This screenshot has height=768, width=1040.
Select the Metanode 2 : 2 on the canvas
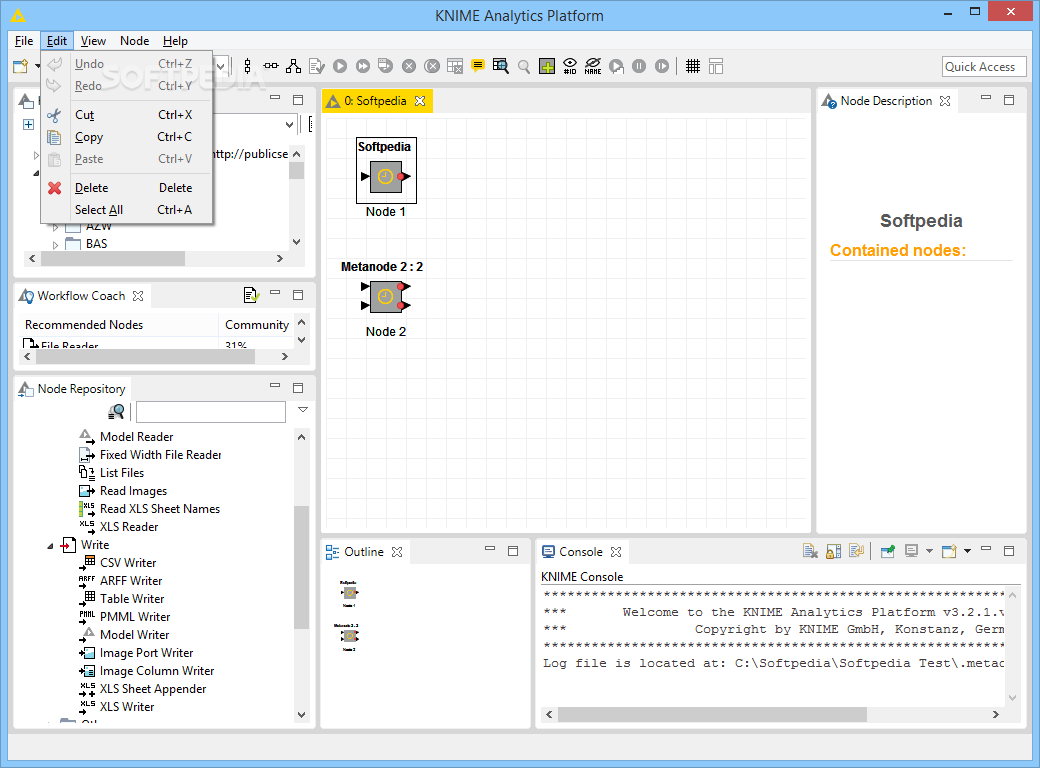tap(386, 296)
